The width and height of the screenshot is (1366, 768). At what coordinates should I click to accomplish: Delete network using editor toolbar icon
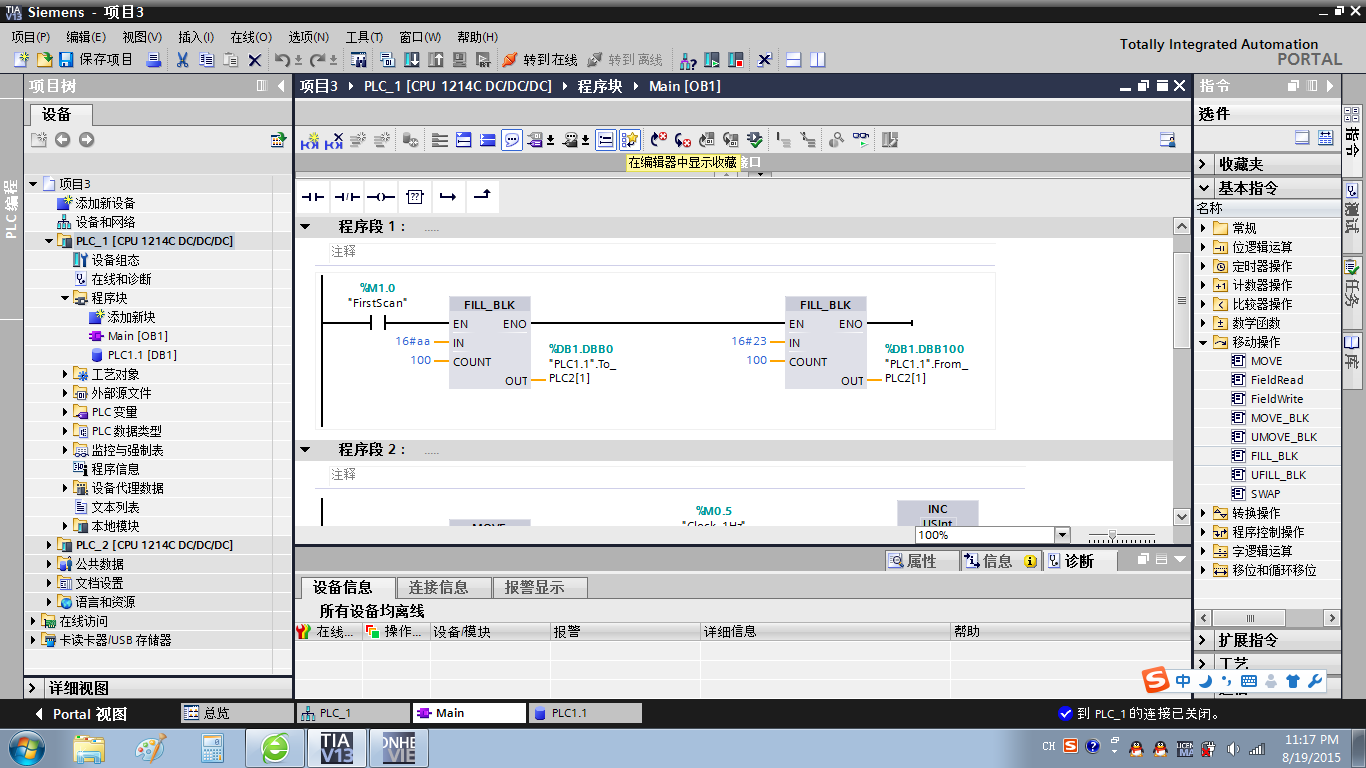(x=334, y=140)
